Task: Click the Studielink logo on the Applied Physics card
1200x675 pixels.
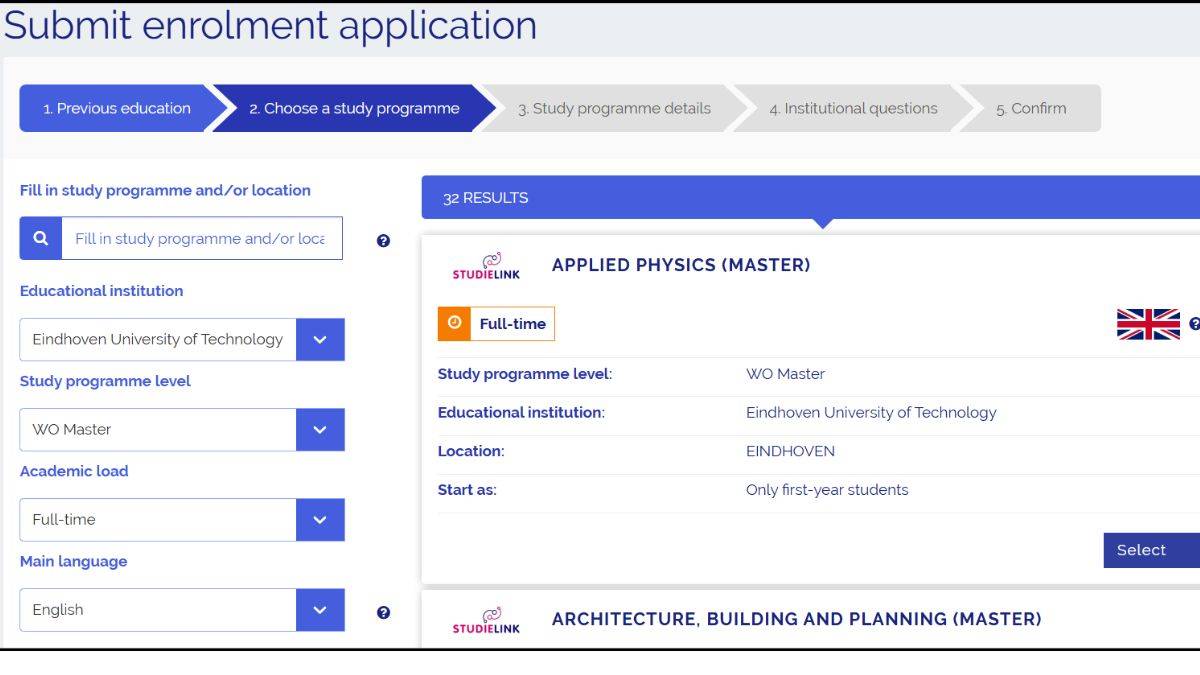Action: tap(487, 264)
